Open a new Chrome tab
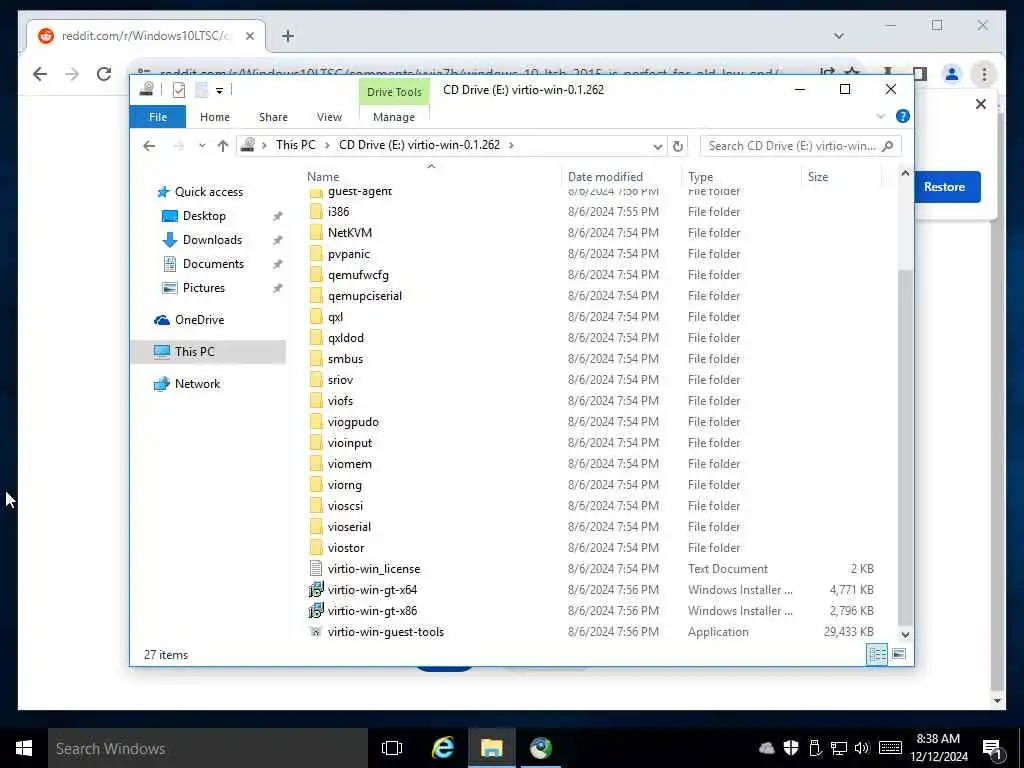This screenshot has width=1024, height=768. coord(288,36)
